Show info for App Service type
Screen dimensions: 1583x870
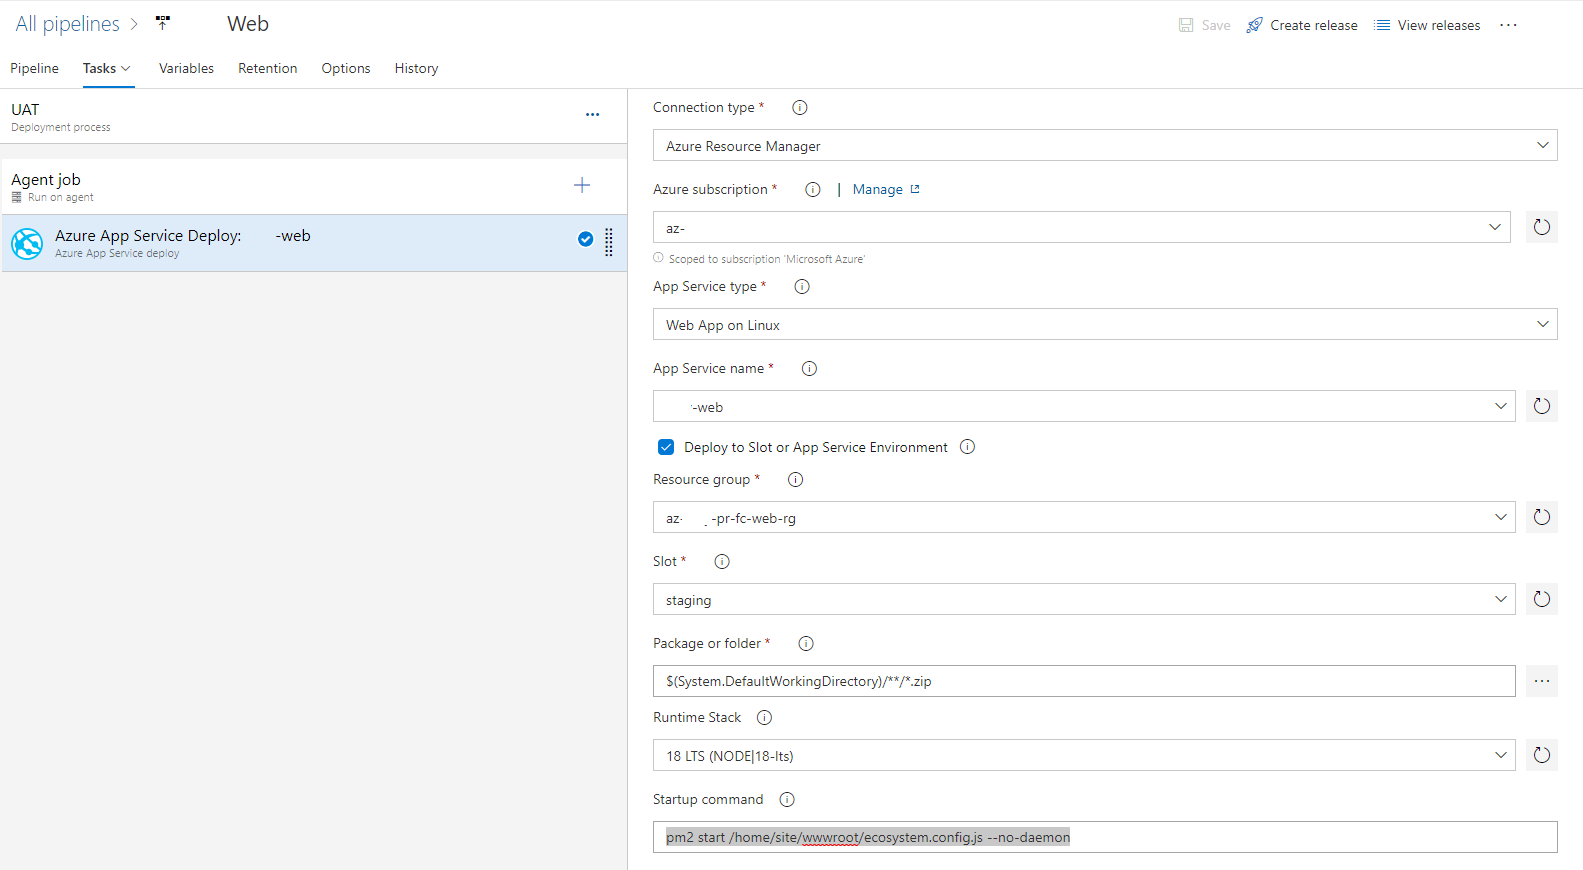(x=802, y=286)
